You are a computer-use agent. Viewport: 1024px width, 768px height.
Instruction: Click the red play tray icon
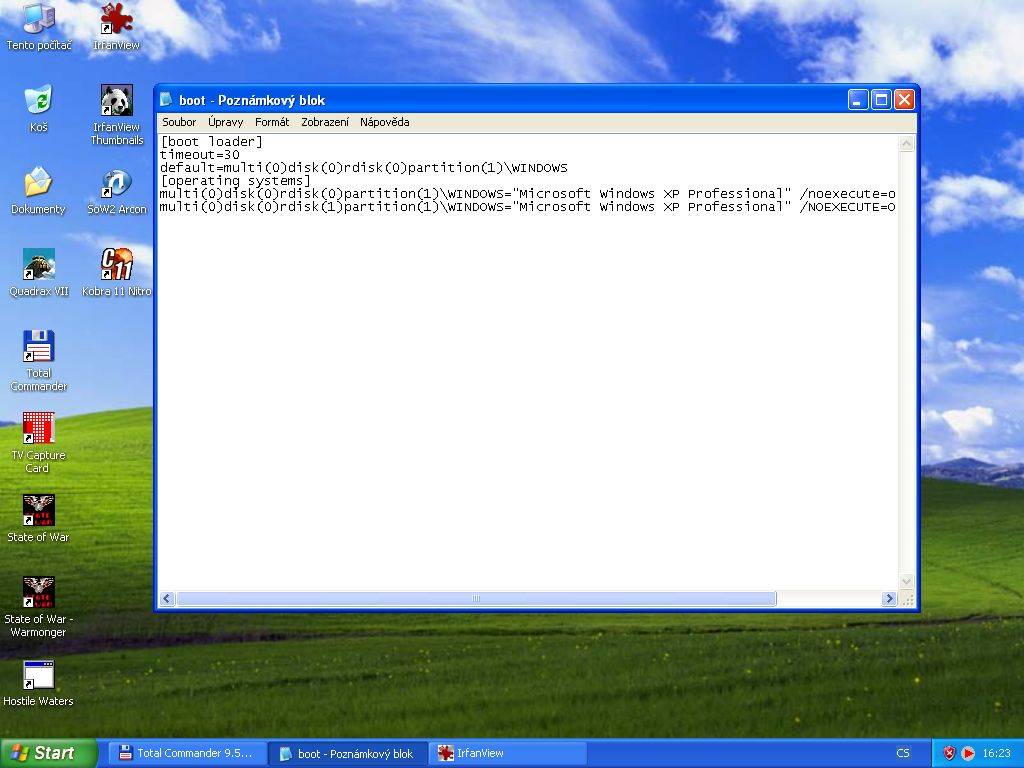tap(968, 753)
